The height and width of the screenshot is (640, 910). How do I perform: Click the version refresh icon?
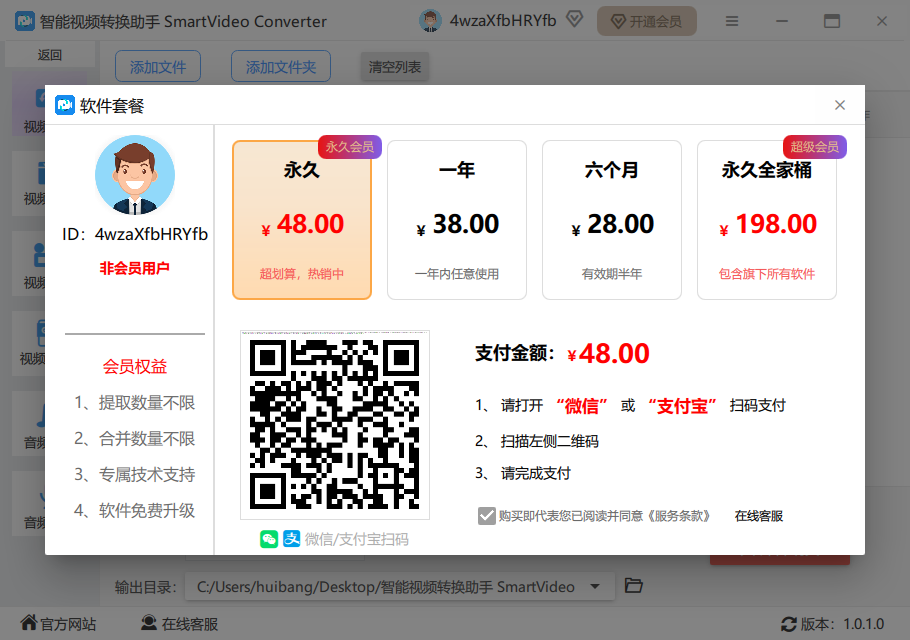point(789,624)
